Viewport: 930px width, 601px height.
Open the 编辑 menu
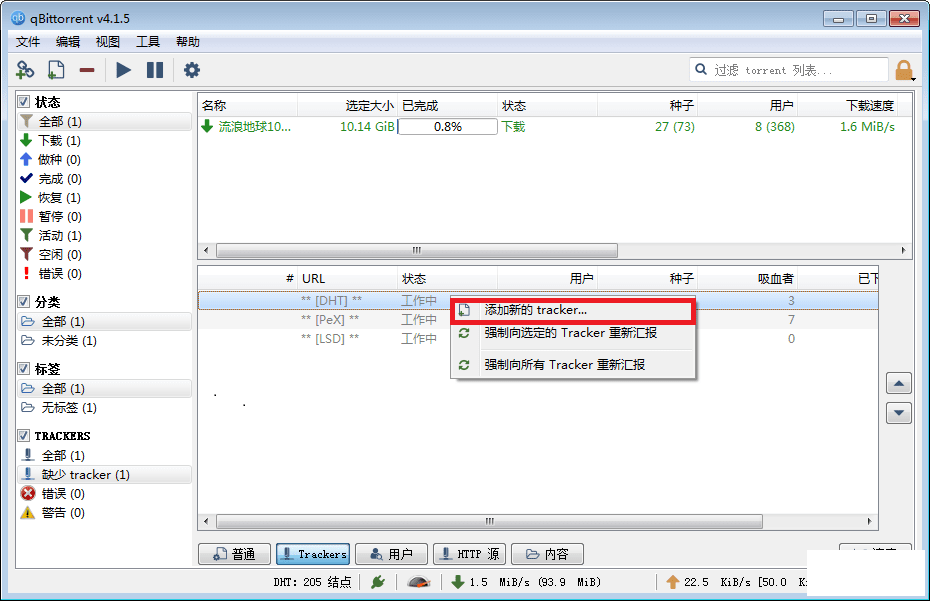68,42
